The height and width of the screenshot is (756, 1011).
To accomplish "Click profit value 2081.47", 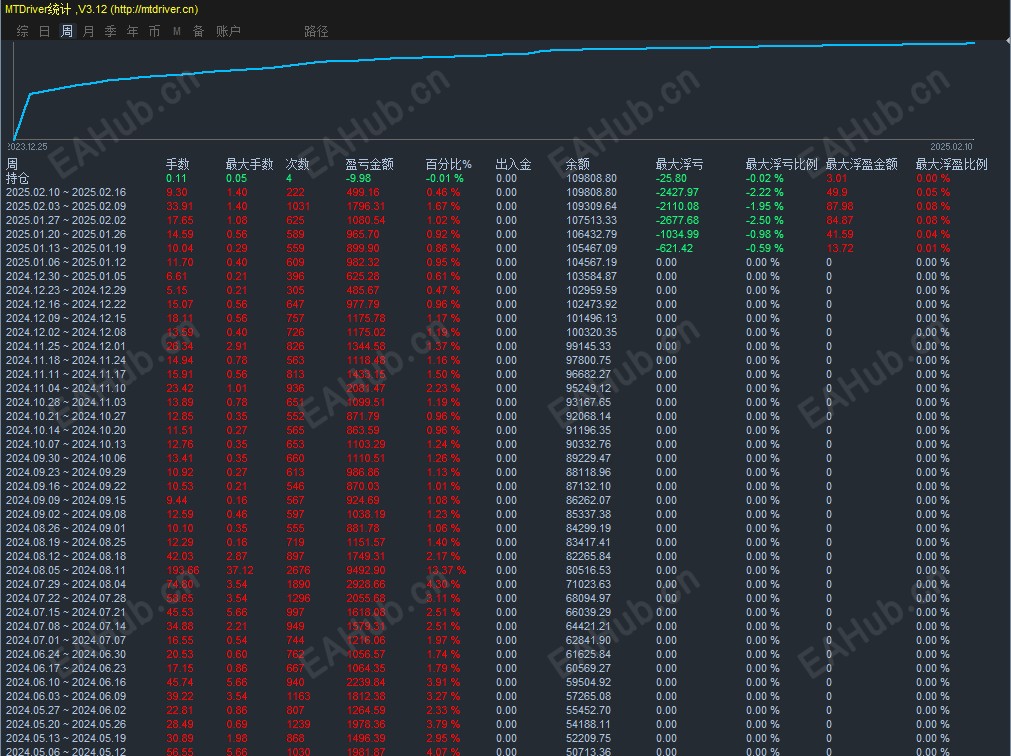I will (366, 388).
